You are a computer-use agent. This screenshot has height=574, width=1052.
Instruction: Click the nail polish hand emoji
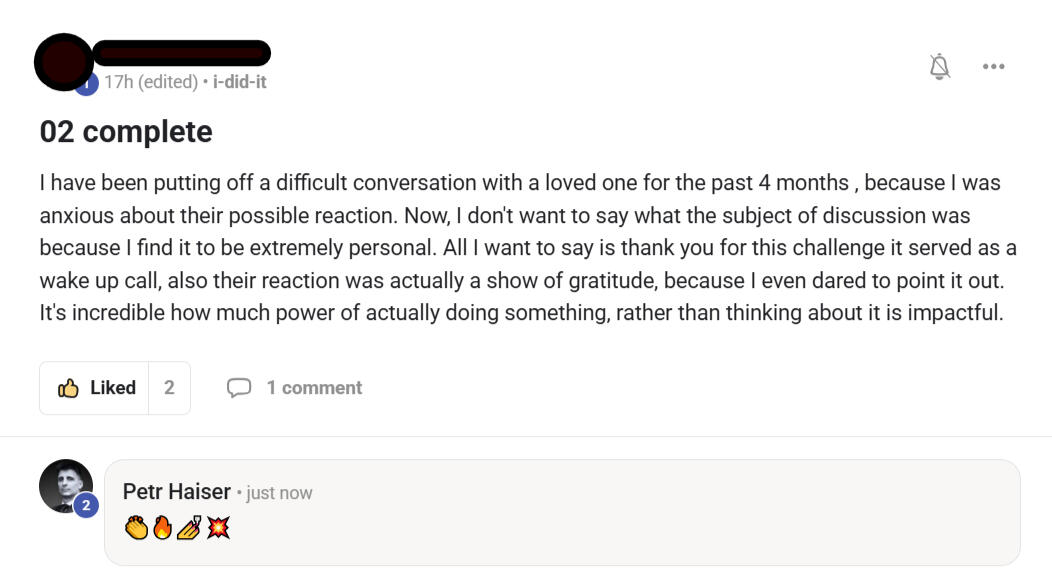click(x=189, y=527)
